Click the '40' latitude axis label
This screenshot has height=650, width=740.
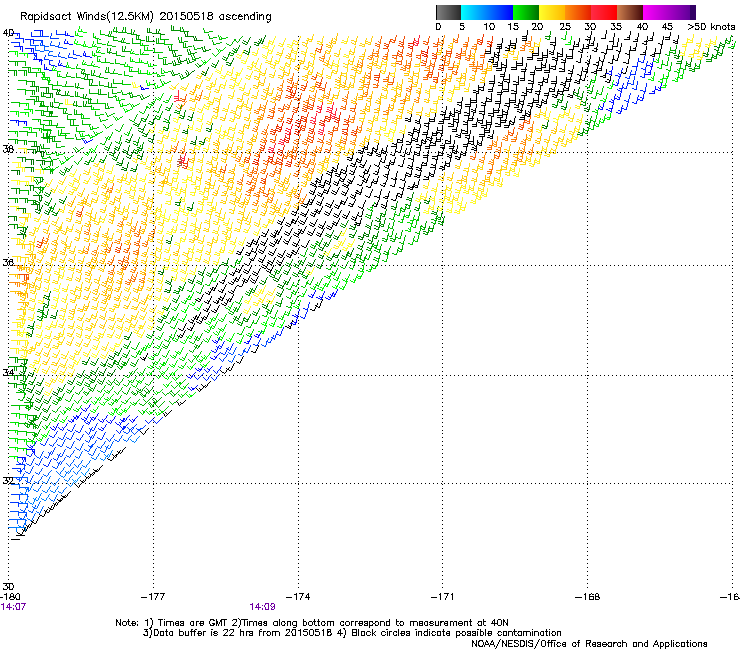[8, 33]
